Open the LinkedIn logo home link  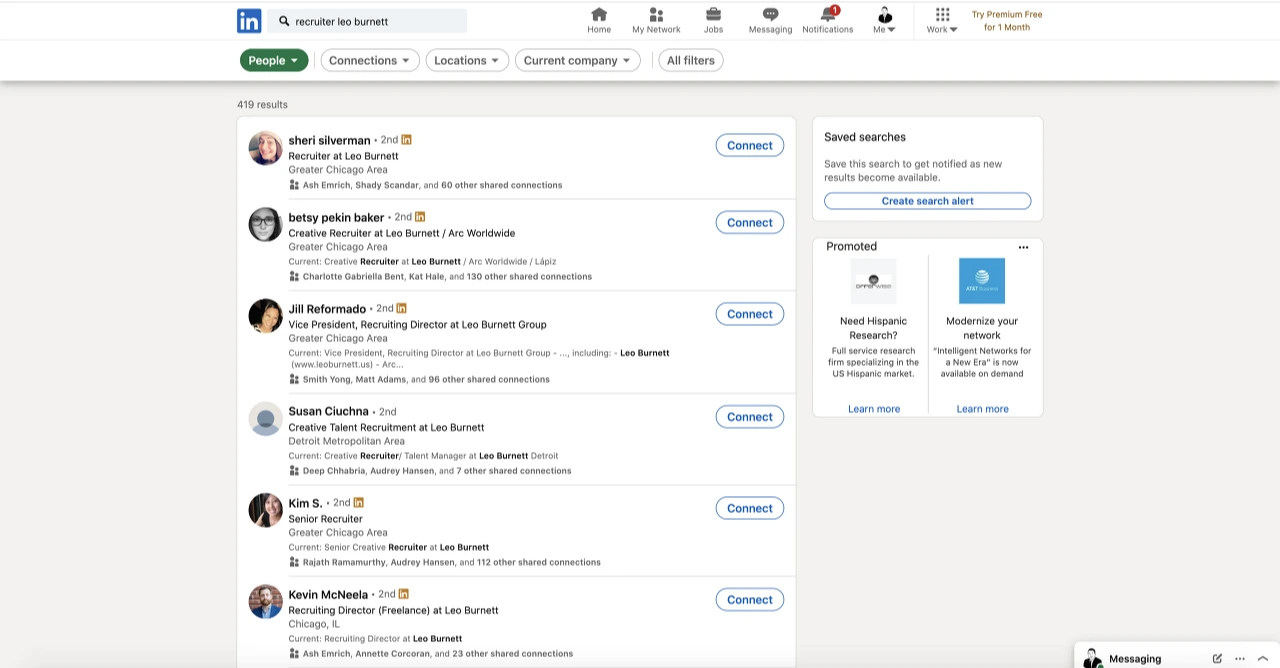pyautogui.click(x=249, y=21)
